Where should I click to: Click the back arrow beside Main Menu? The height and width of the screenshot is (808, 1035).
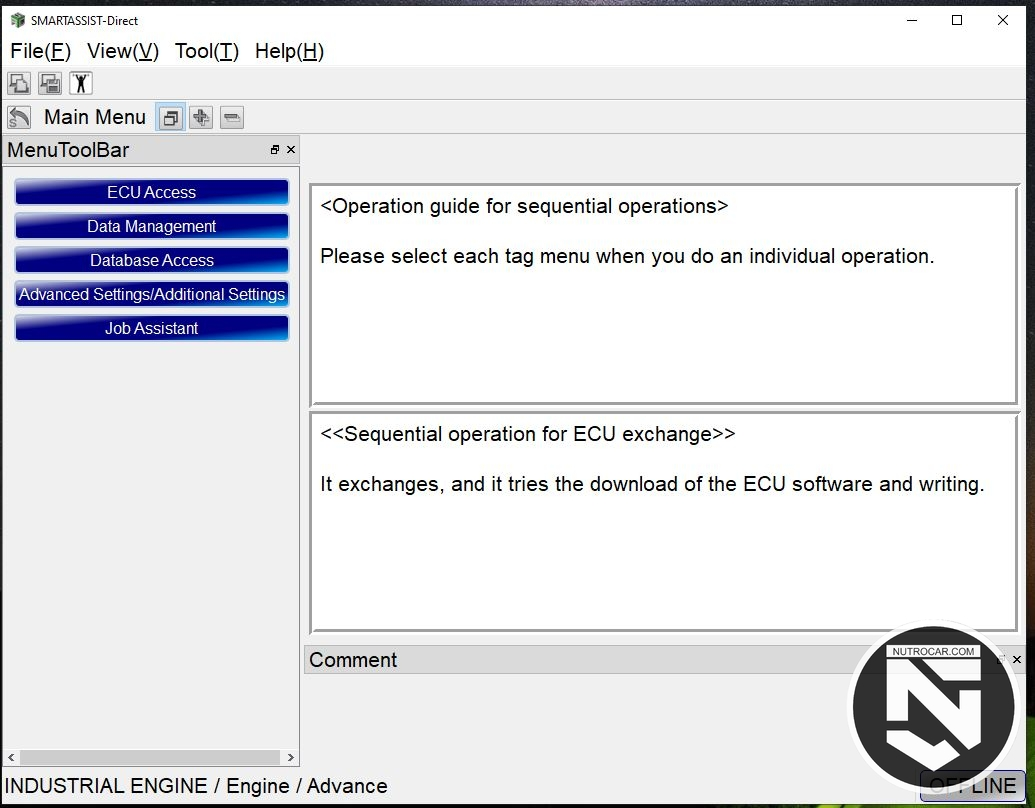[x=19, y=117]
